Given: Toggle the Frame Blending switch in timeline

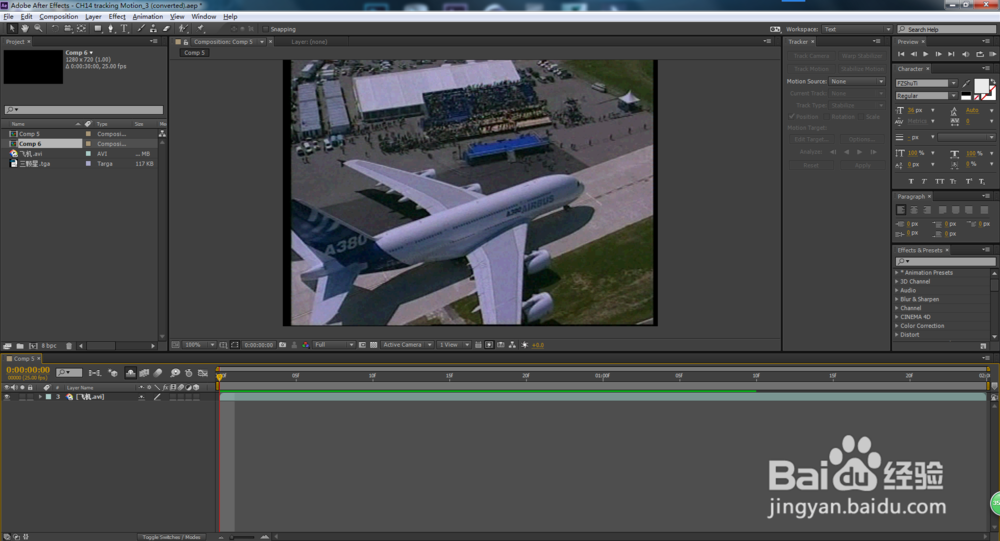Looking at the screenshot, I should 144,373.
